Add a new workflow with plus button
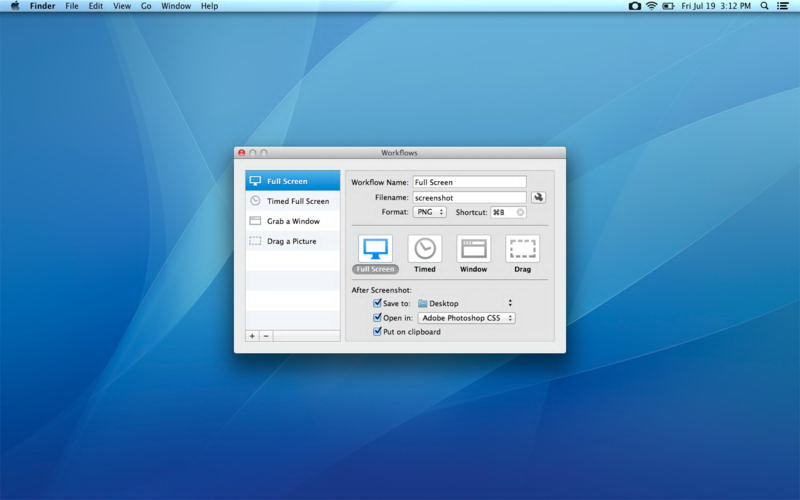 click(252, 336)
